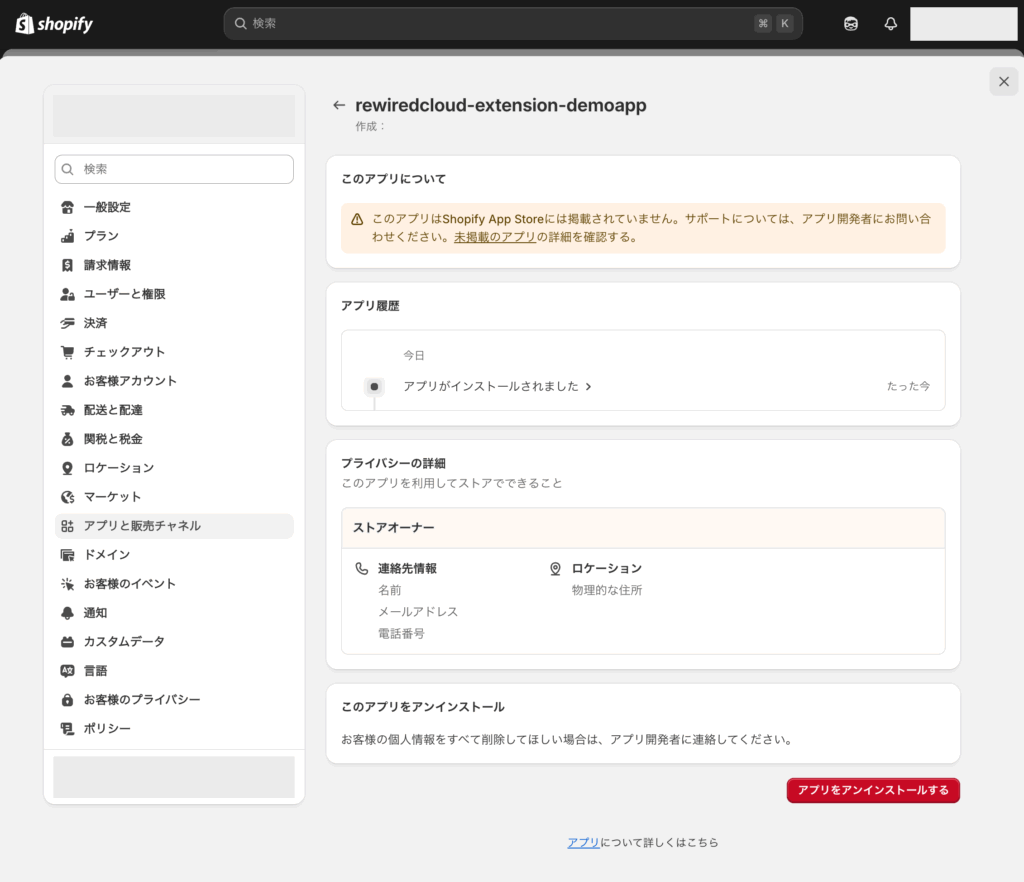Click the プラン icon in sidebar
The image size is (1024, 882).
coord(67,236)
